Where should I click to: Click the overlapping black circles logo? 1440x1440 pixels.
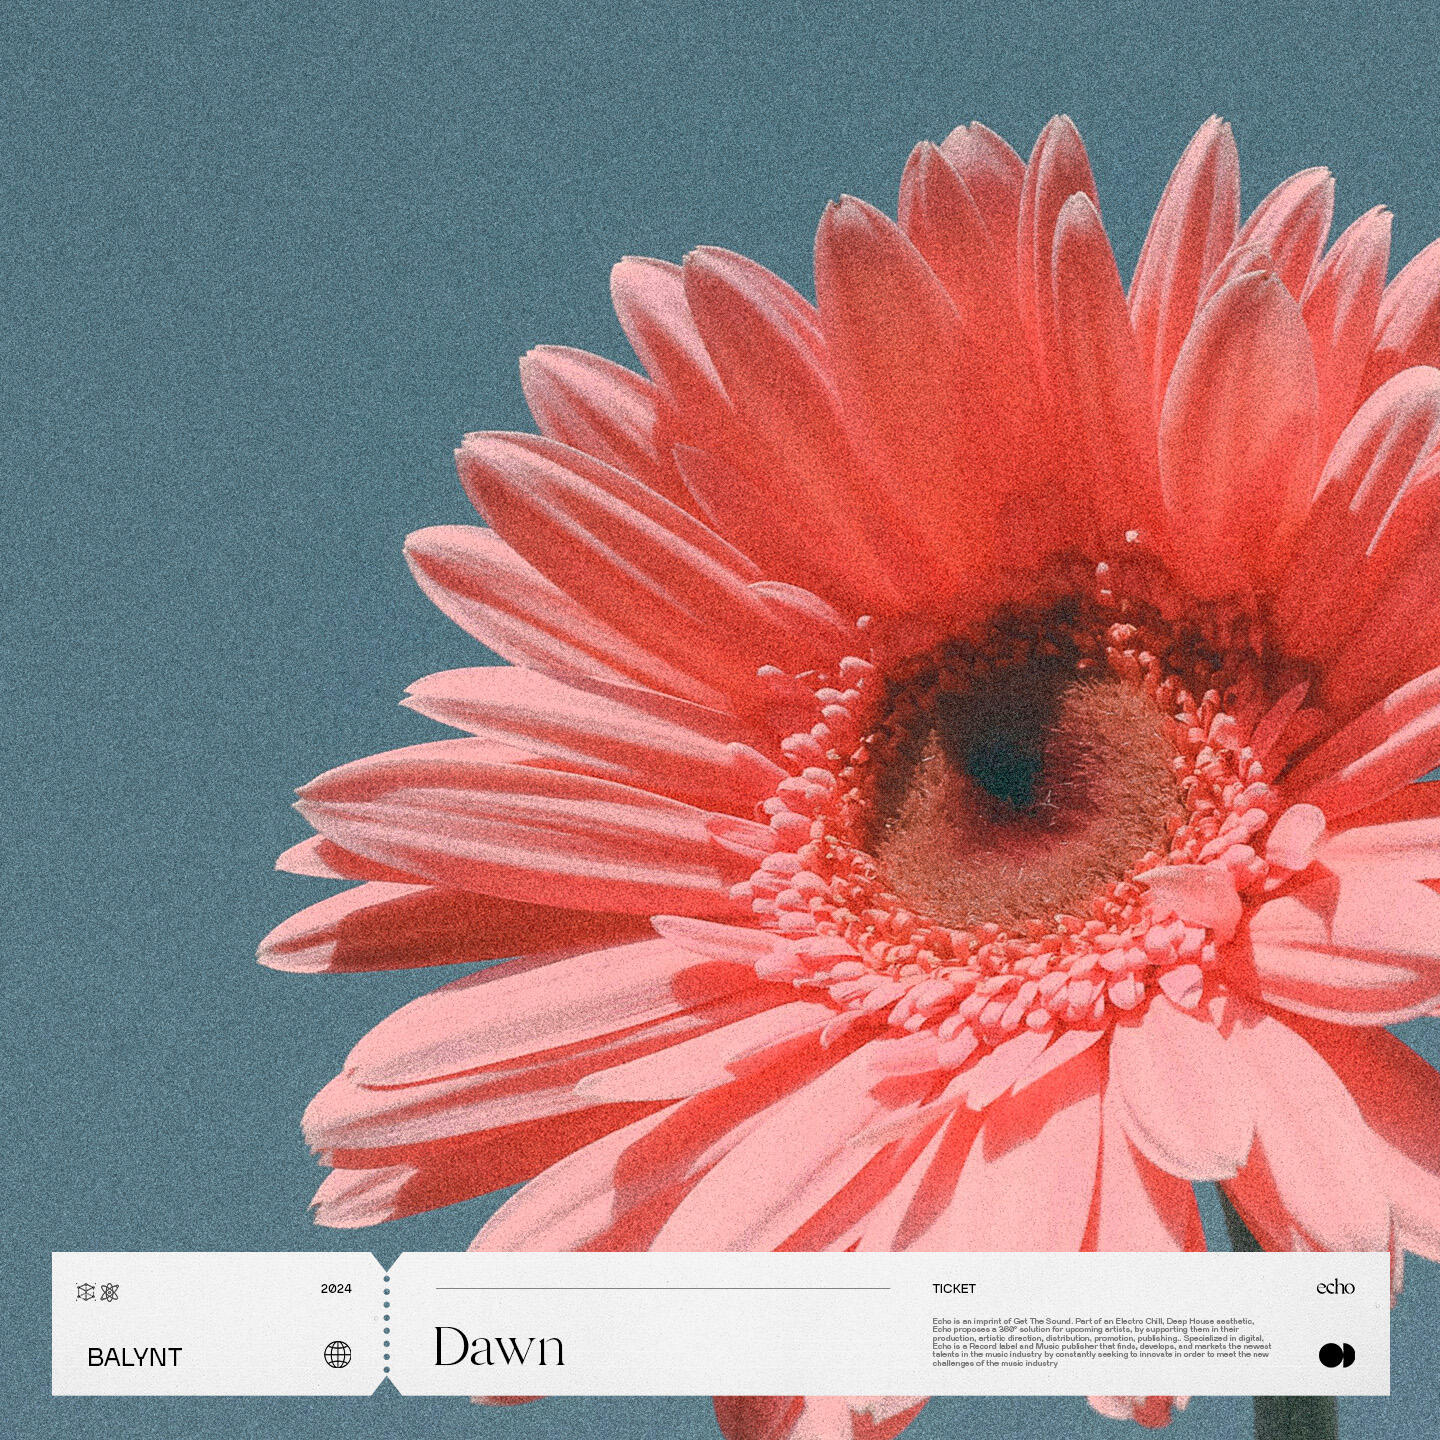click(1336, 1355)
